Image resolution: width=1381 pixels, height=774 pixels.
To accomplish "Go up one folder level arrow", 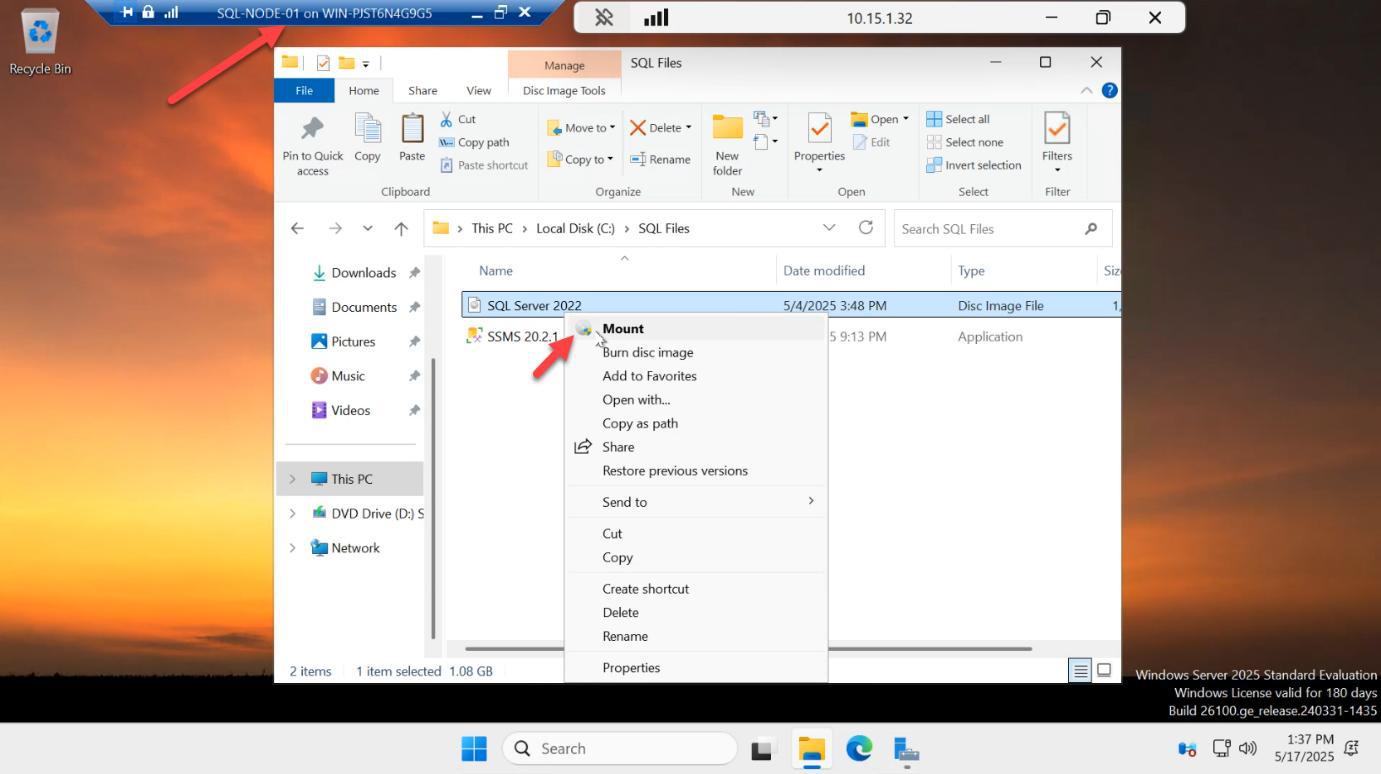I will 401,228.
